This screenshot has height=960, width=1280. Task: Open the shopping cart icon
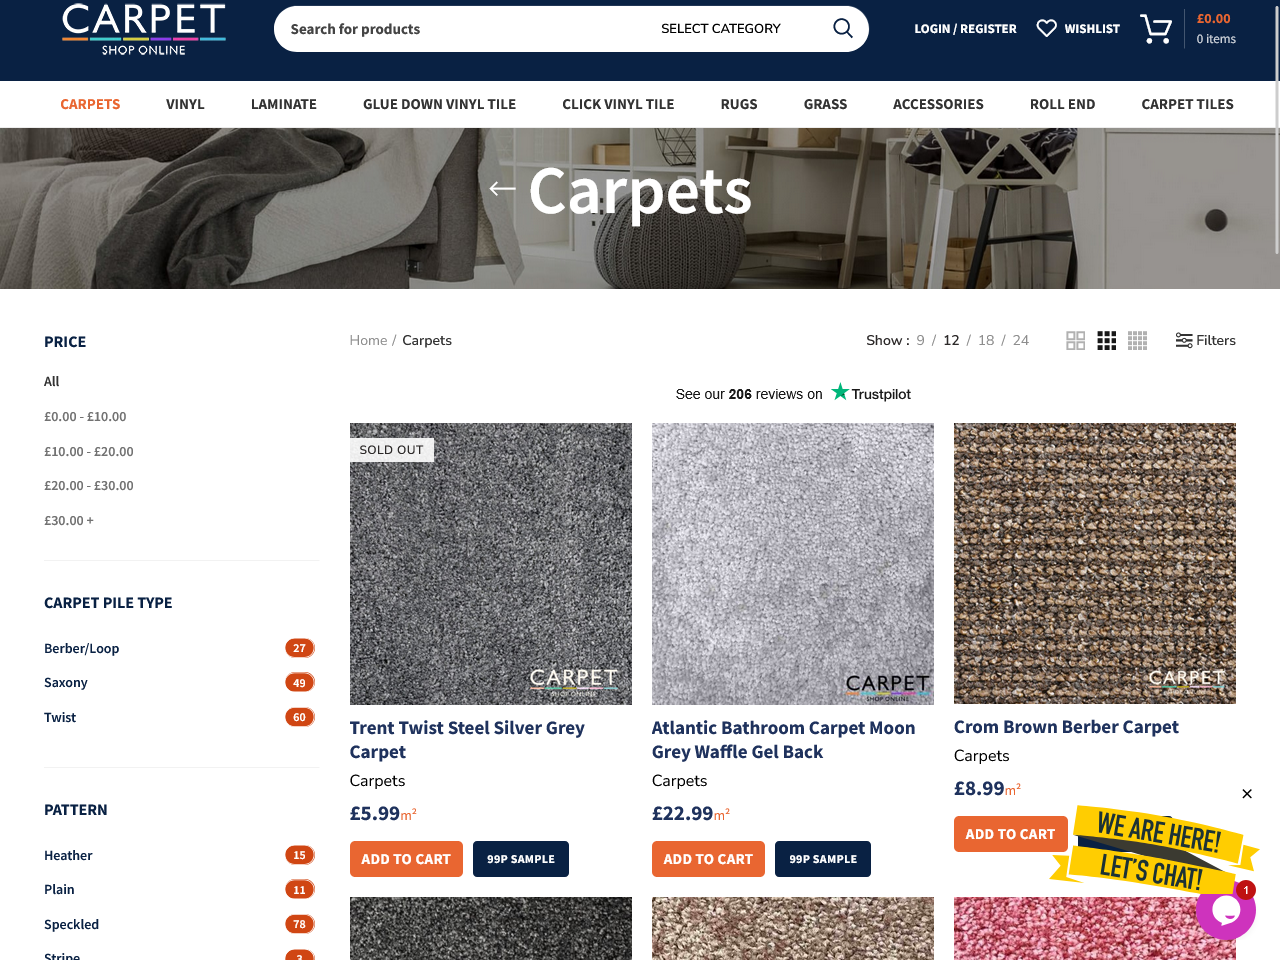point(1156,29)
